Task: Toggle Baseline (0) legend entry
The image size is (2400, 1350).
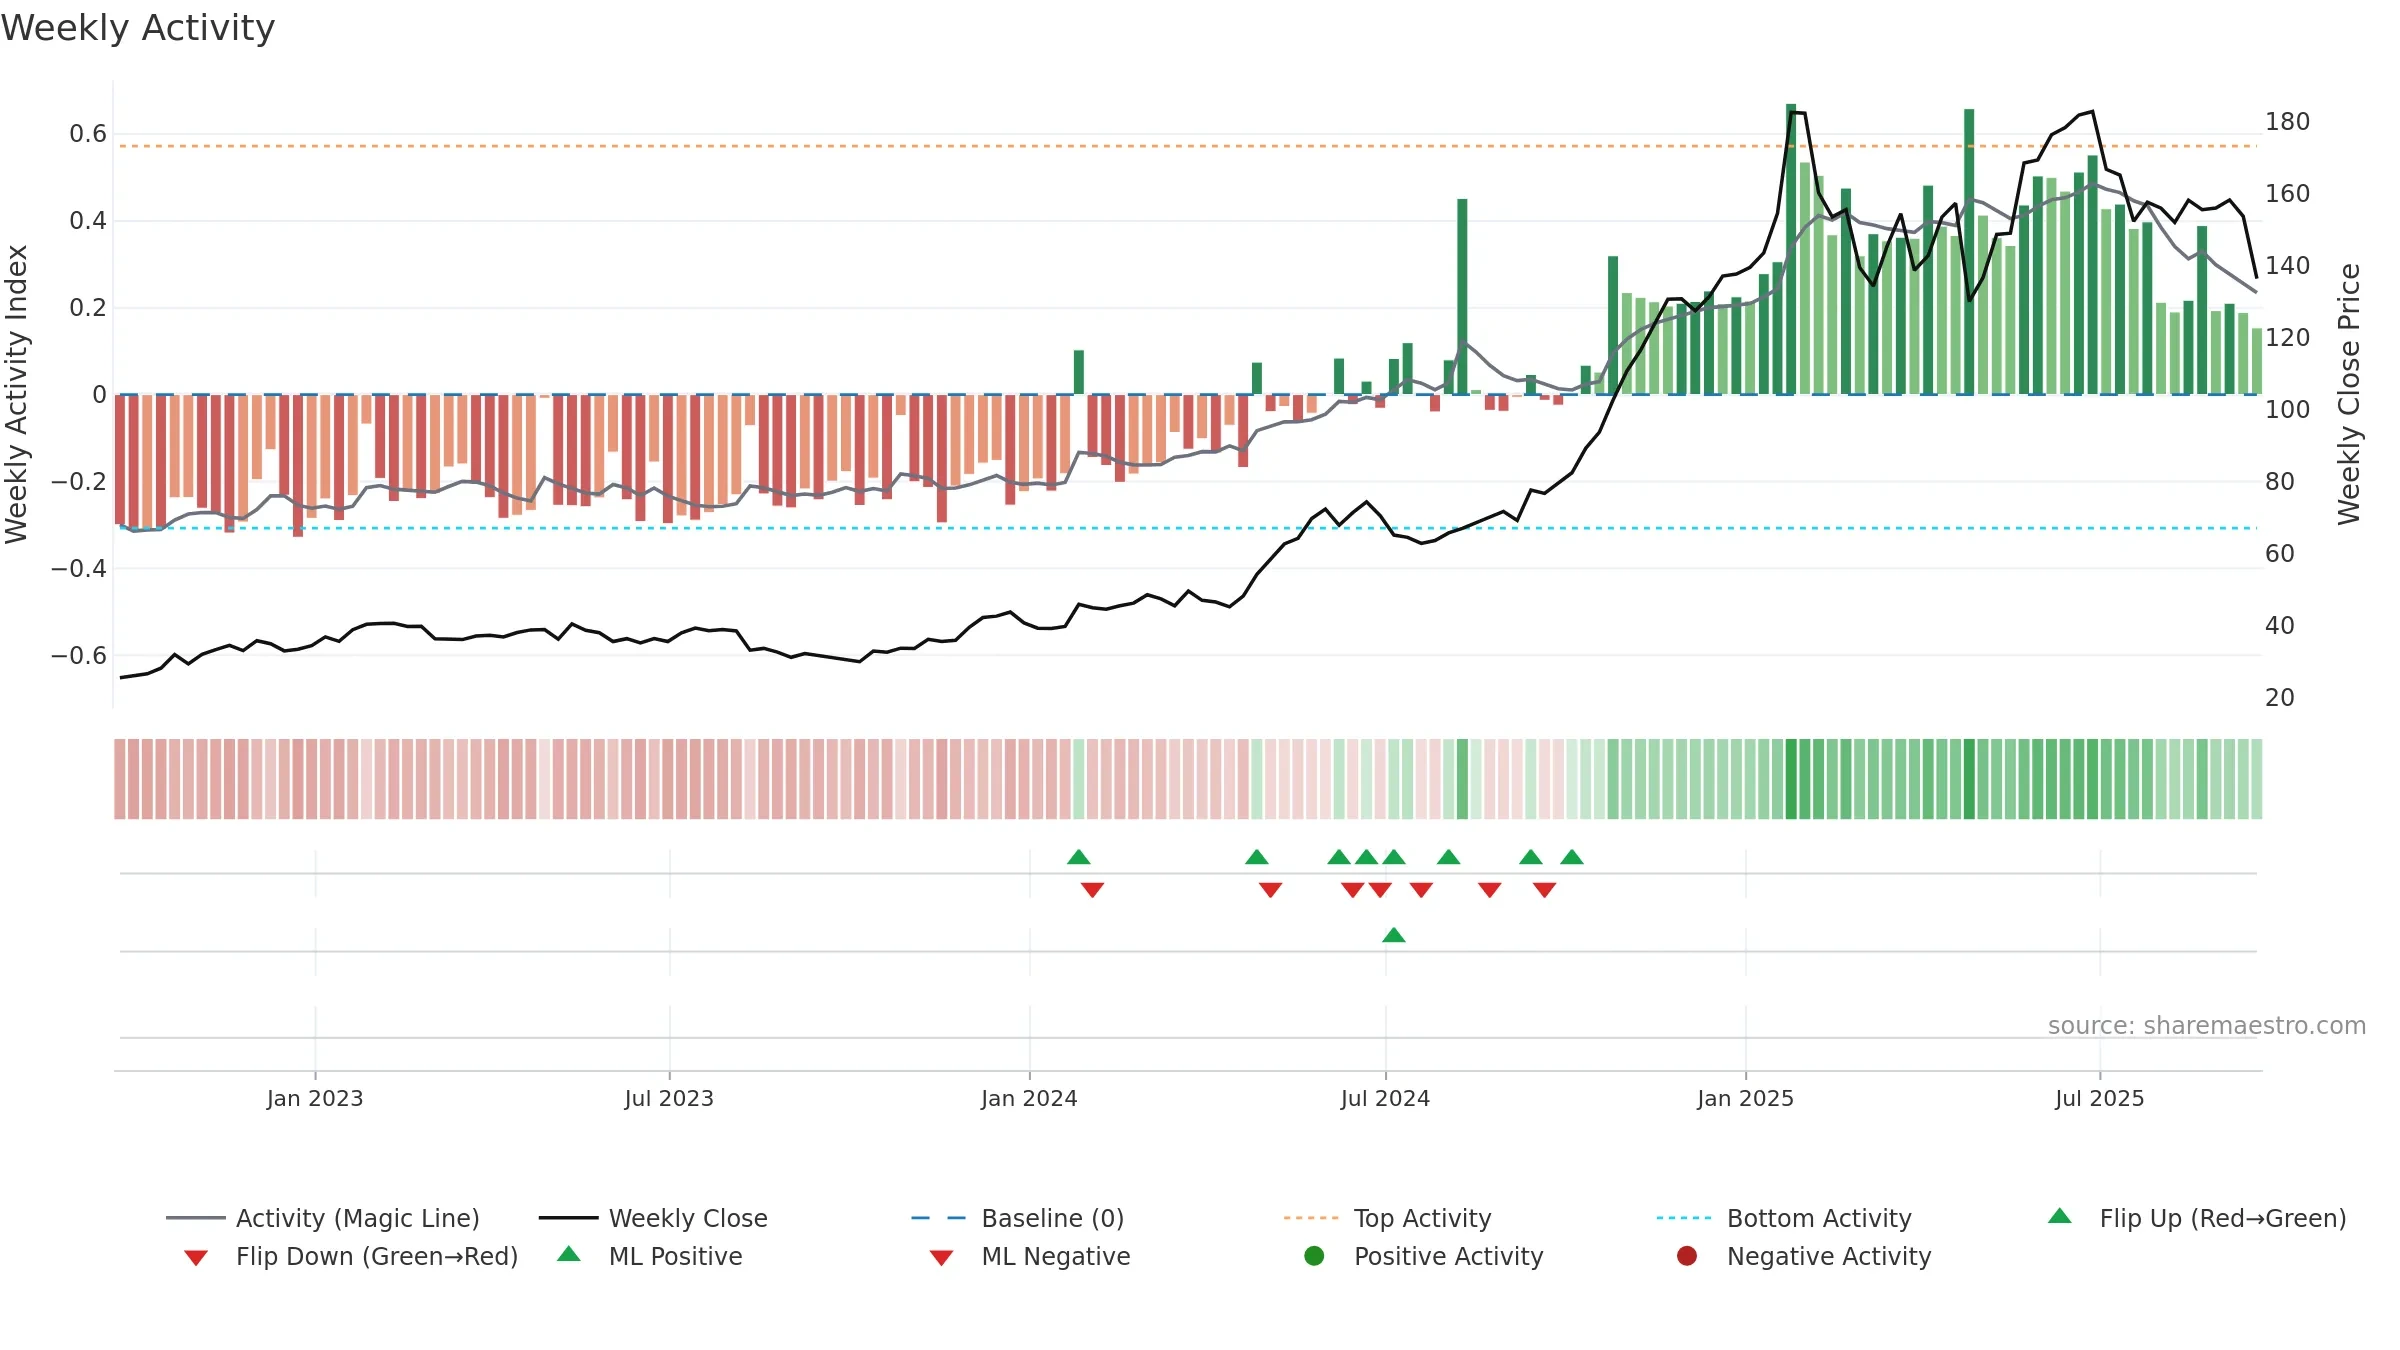Action: tap(1018, 1218)
